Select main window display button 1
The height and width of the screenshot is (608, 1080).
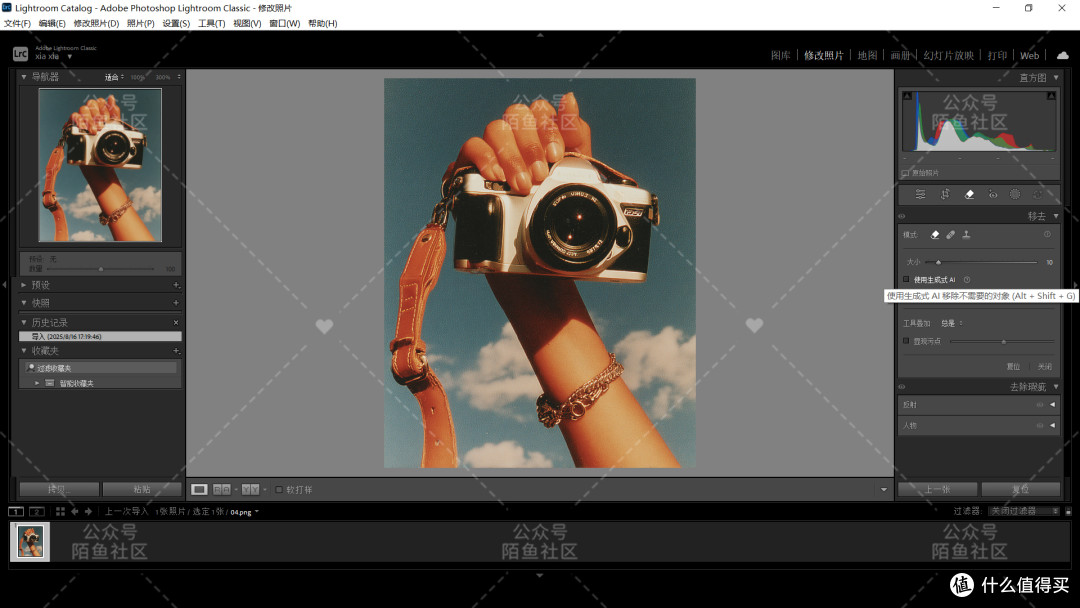(x=16, y=512)
